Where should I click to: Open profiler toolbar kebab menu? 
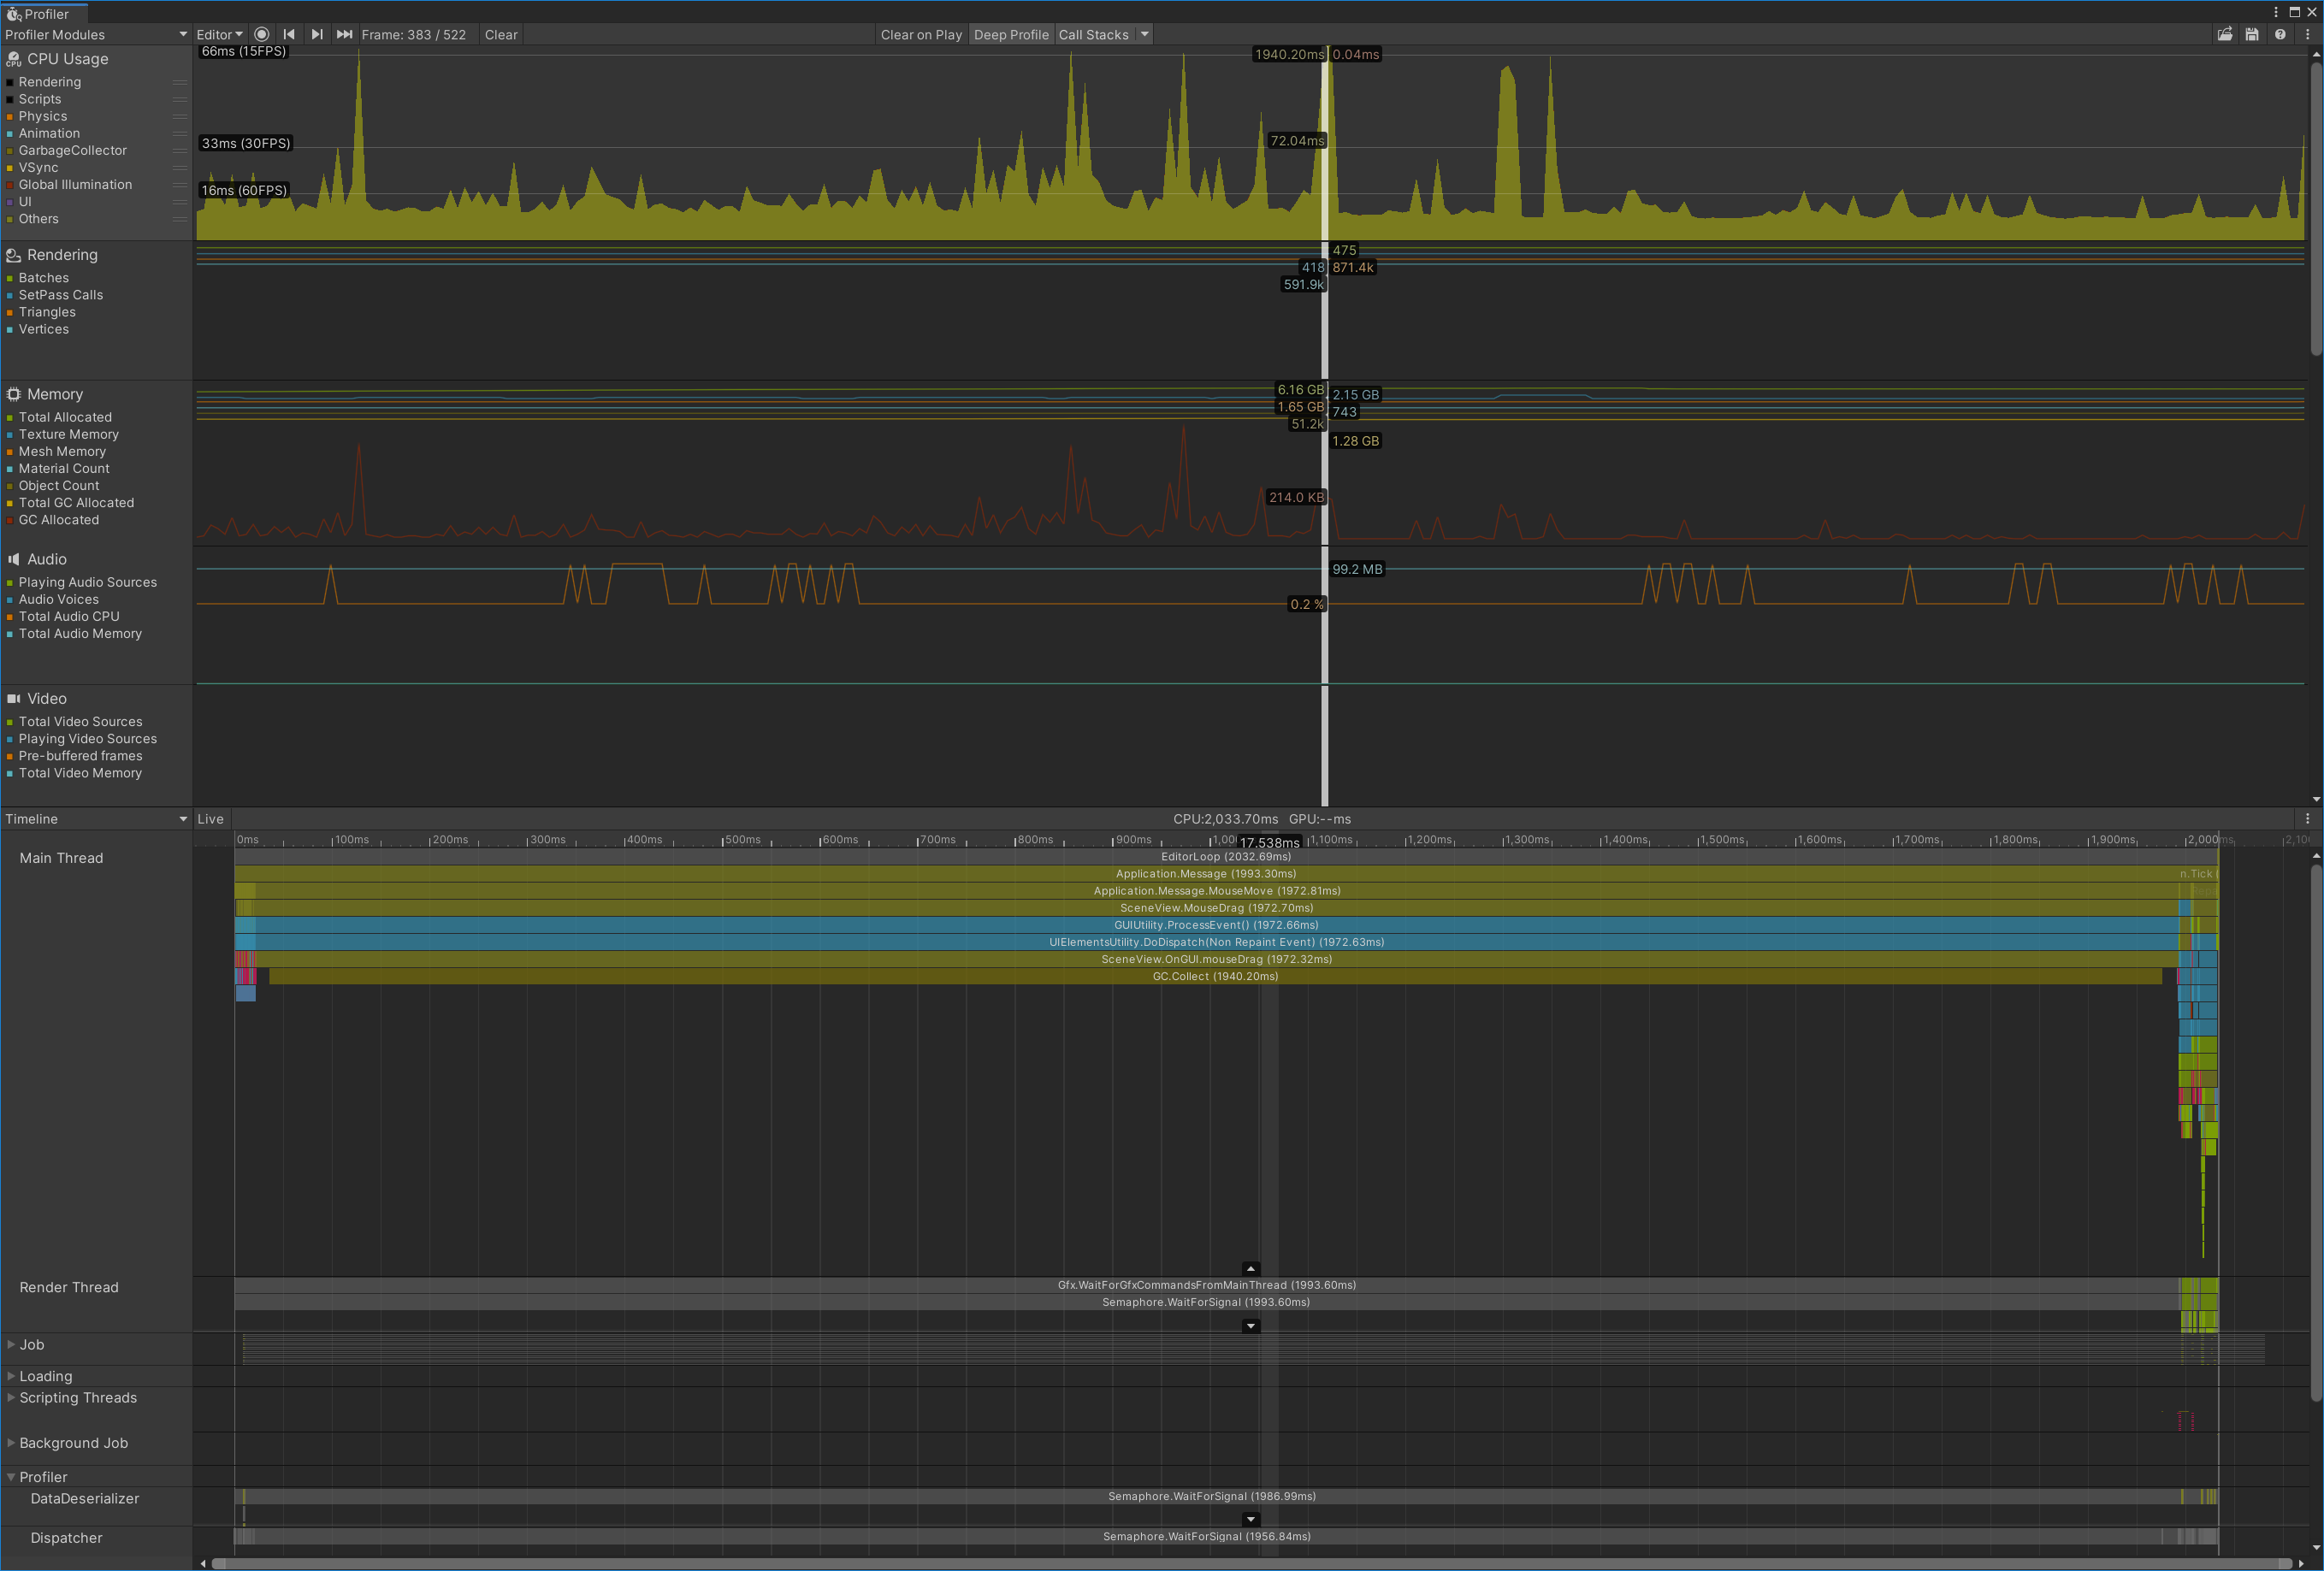[2307, 34]
